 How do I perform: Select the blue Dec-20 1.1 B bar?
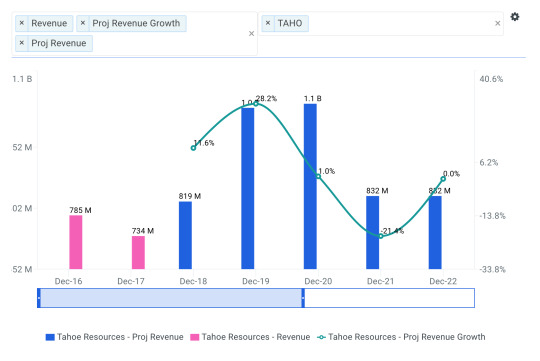pos(310,186)
